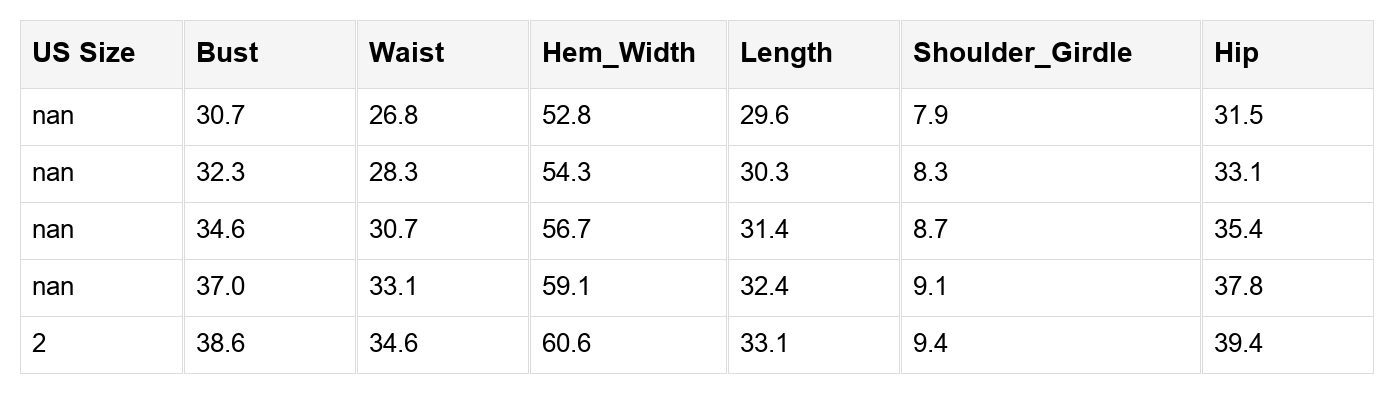Select Bust cell showing 37.0
This screenshot has height=393, width=1393.
tap(270, 288)
